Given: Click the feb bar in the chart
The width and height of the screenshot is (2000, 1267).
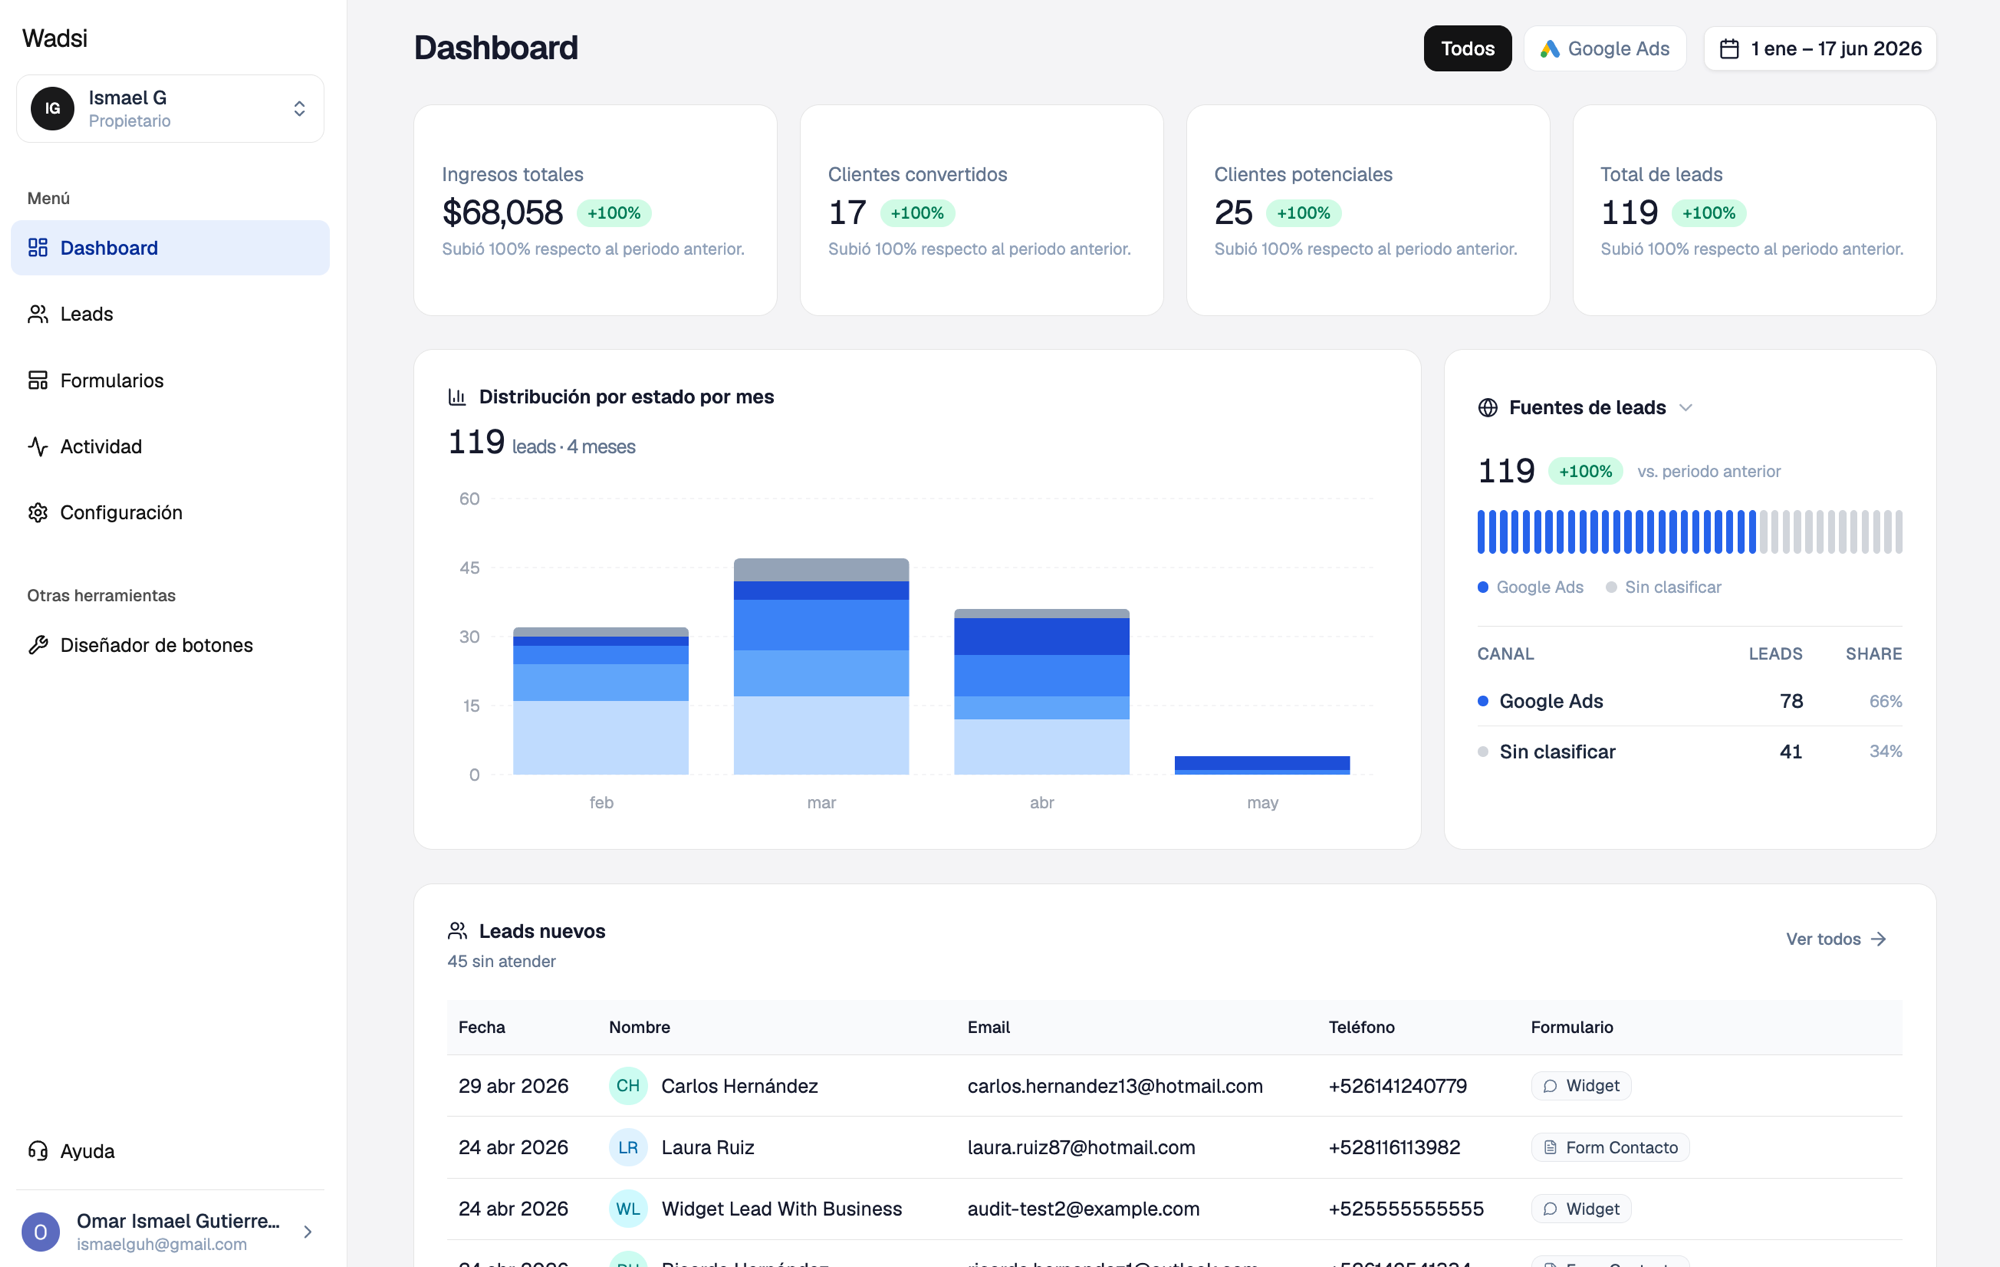Looking at the screenshot, I should (601, 701).
